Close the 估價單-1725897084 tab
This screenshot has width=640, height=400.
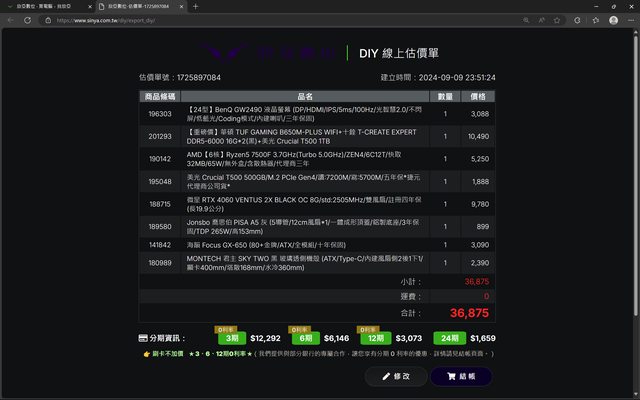click(179, 6)
